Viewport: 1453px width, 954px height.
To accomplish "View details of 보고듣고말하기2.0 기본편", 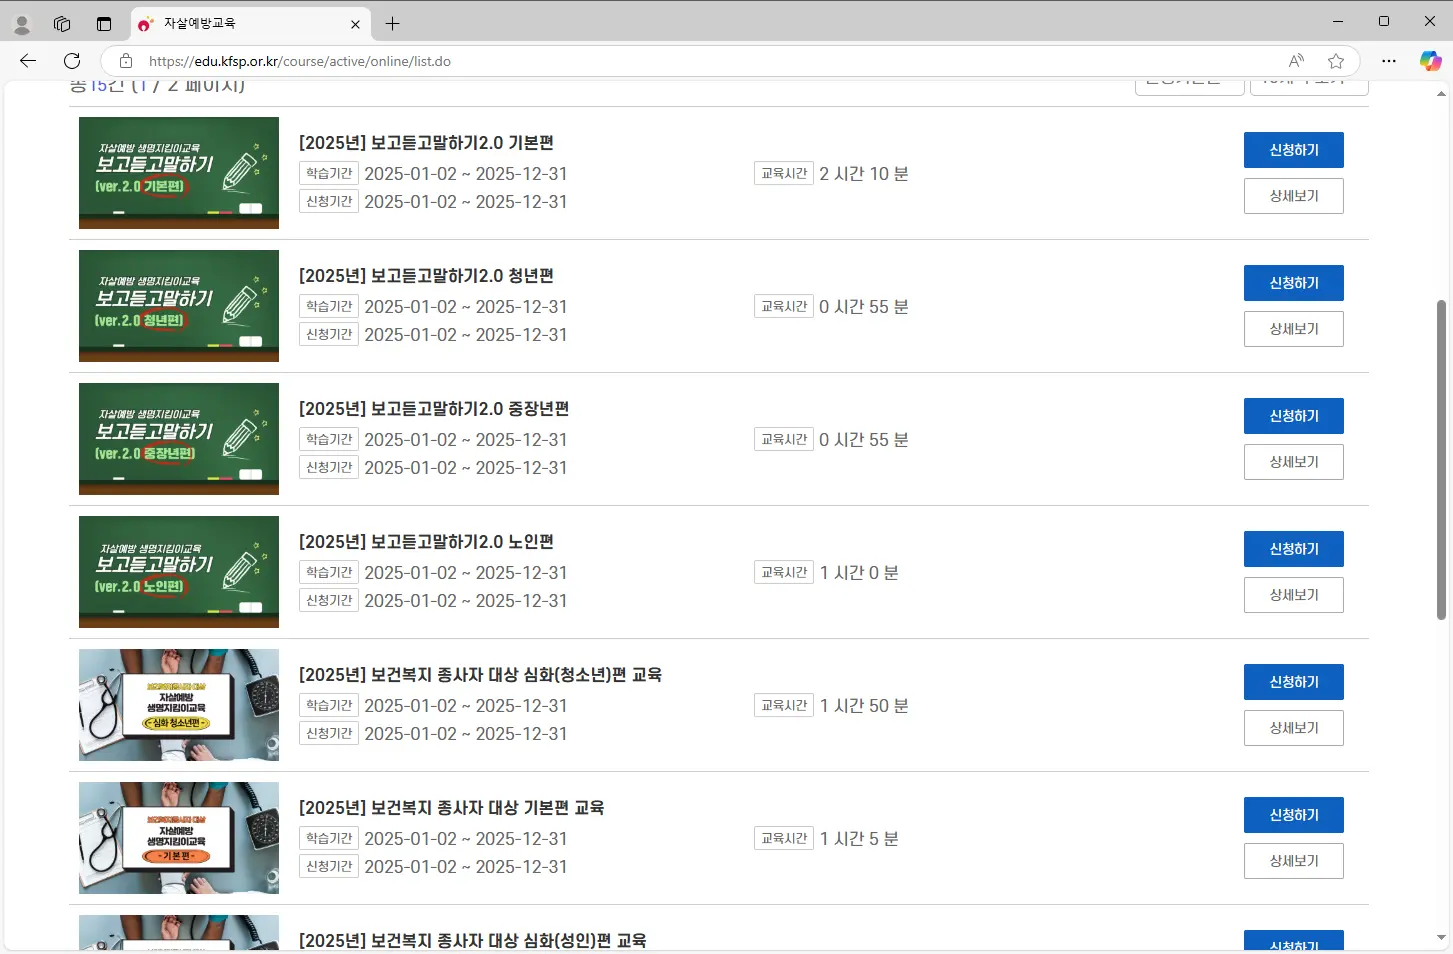I will pyautogui.click(x=1293, y=196).
